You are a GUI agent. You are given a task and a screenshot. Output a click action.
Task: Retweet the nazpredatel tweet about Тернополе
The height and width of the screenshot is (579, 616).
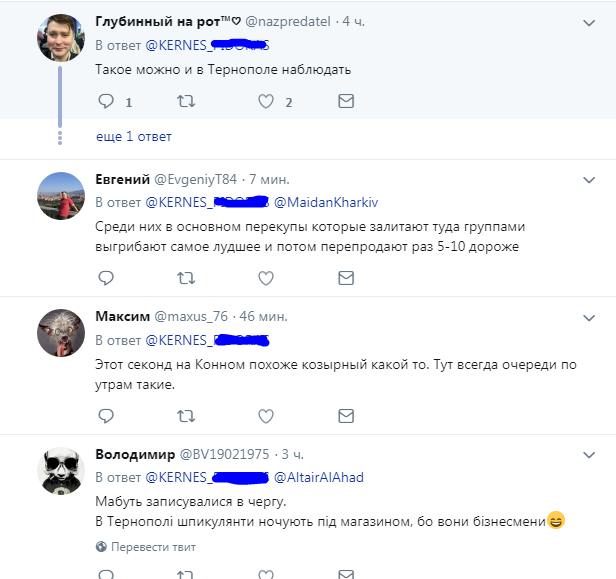pos(185,102)
